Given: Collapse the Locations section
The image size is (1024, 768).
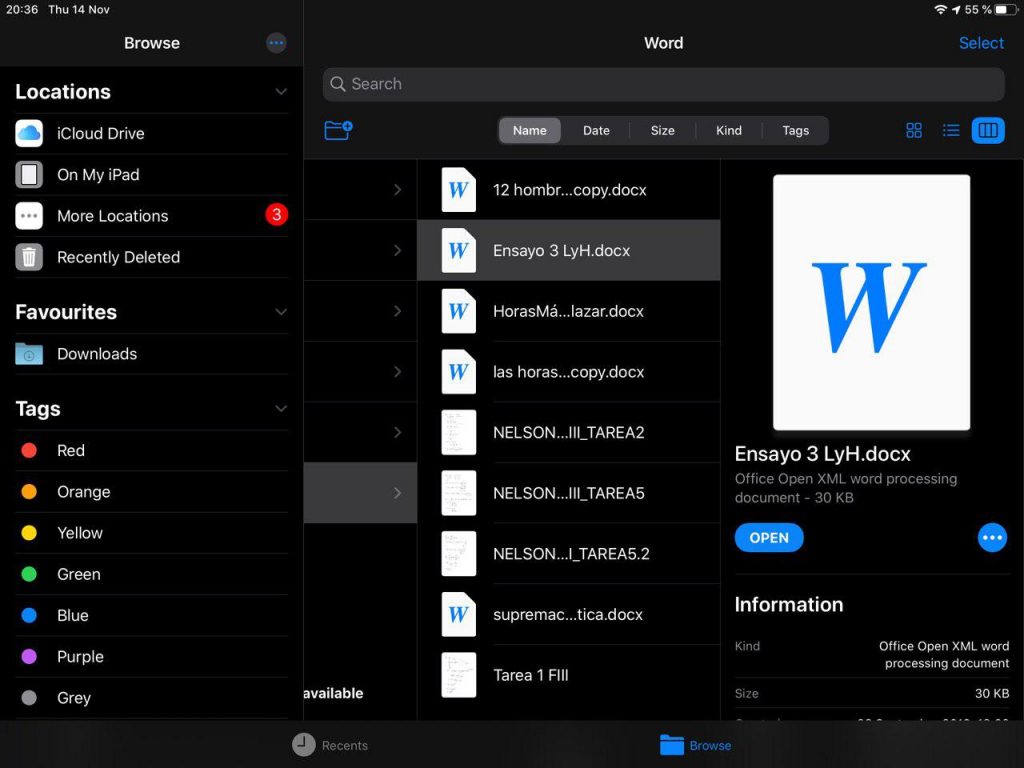Looking at the screenshot, I should (x=281, y=92).
